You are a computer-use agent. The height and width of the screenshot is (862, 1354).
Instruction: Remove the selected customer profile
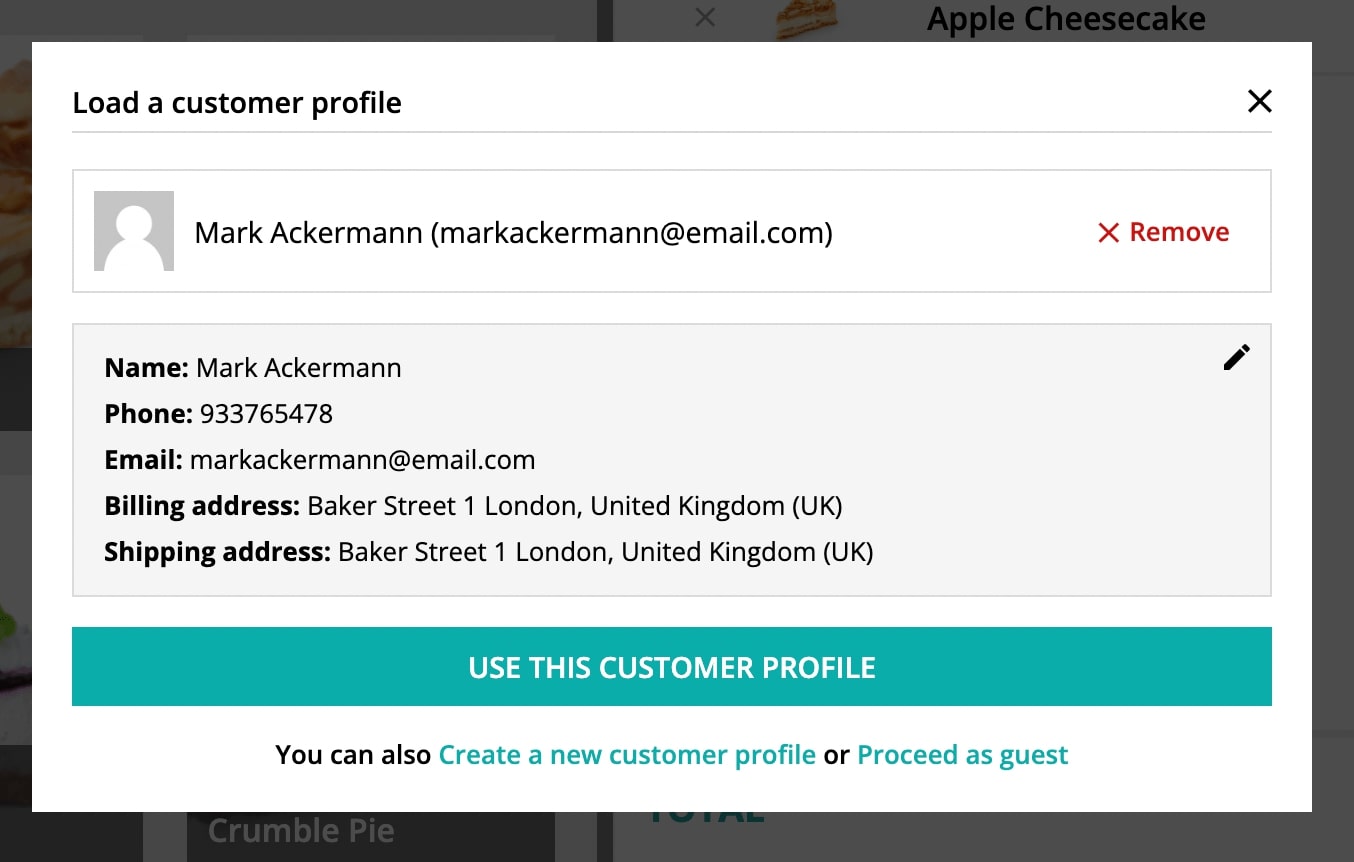[1164, 232]
